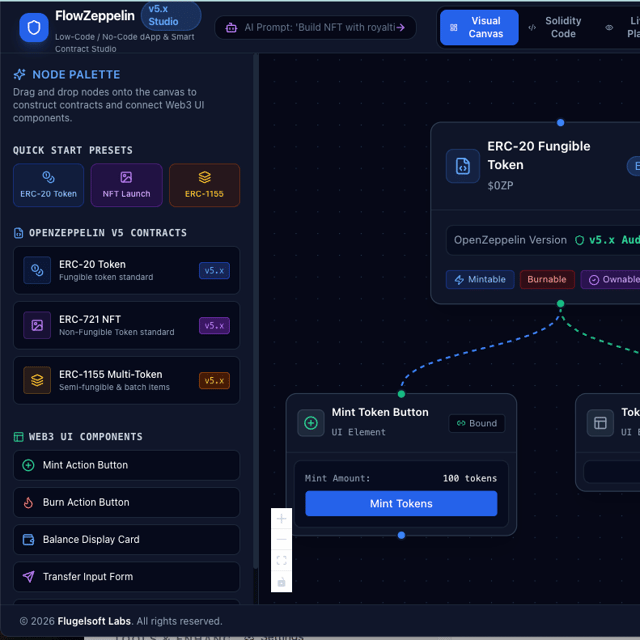Toggle the Mintable feature tag
The width and height of the screenshot is (640, 640).
coord(480,280)
